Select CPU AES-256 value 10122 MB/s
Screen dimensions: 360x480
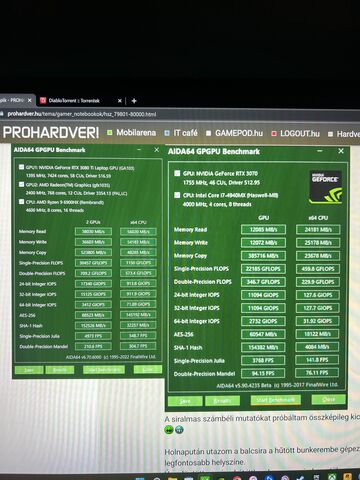click(x=318, y=334)
